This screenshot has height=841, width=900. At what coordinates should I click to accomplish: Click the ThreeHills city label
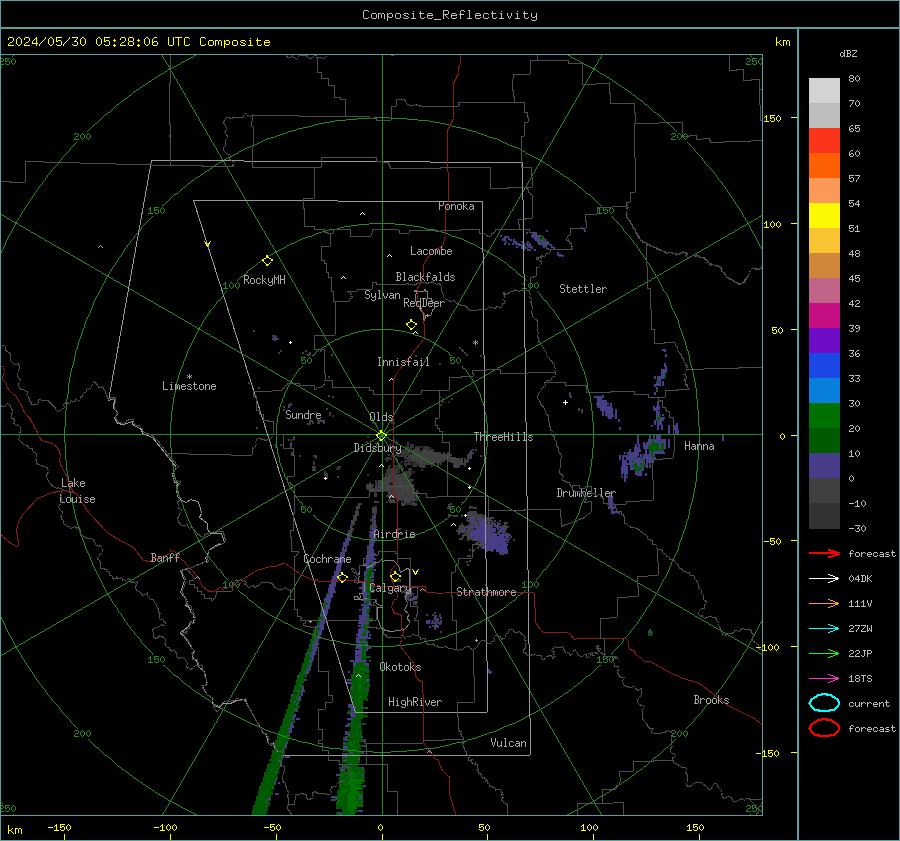click(x=503, y=437)
